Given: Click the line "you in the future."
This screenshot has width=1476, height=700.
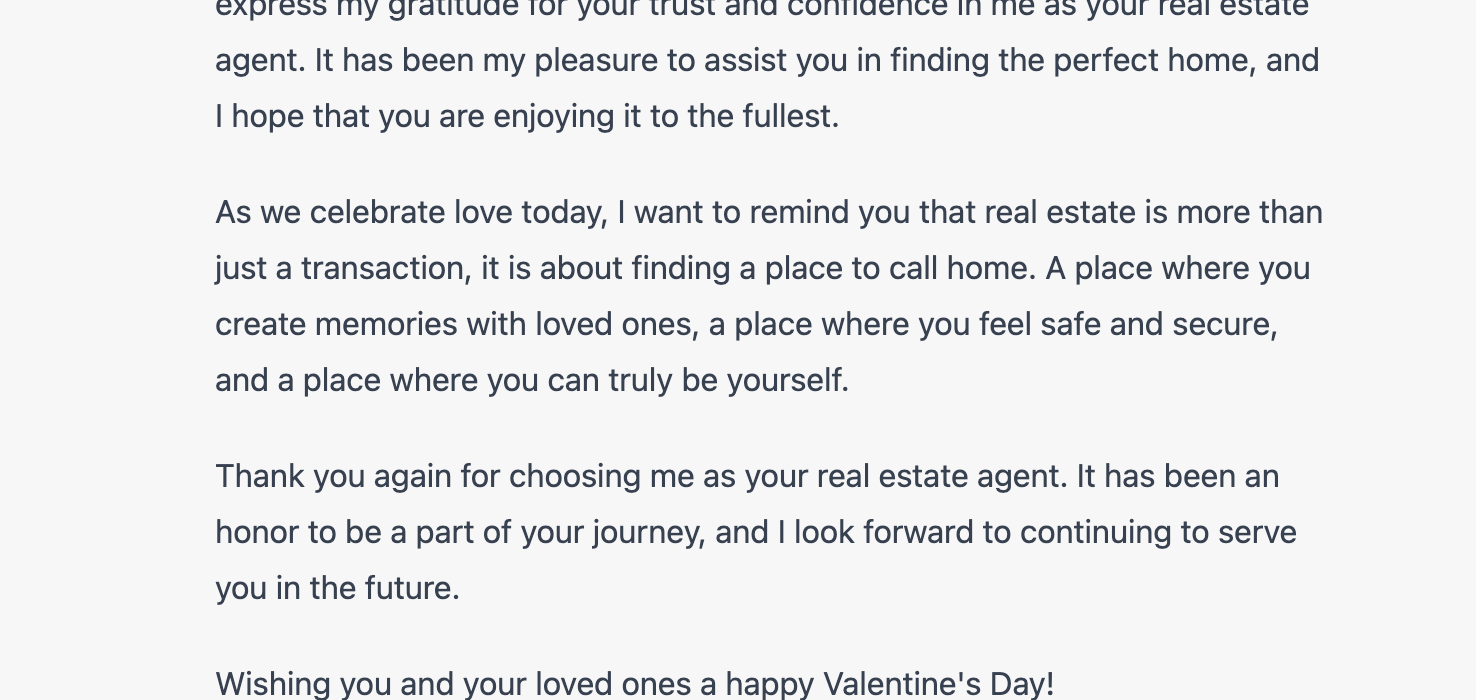Looking at the screenshot, I should 337,589.
